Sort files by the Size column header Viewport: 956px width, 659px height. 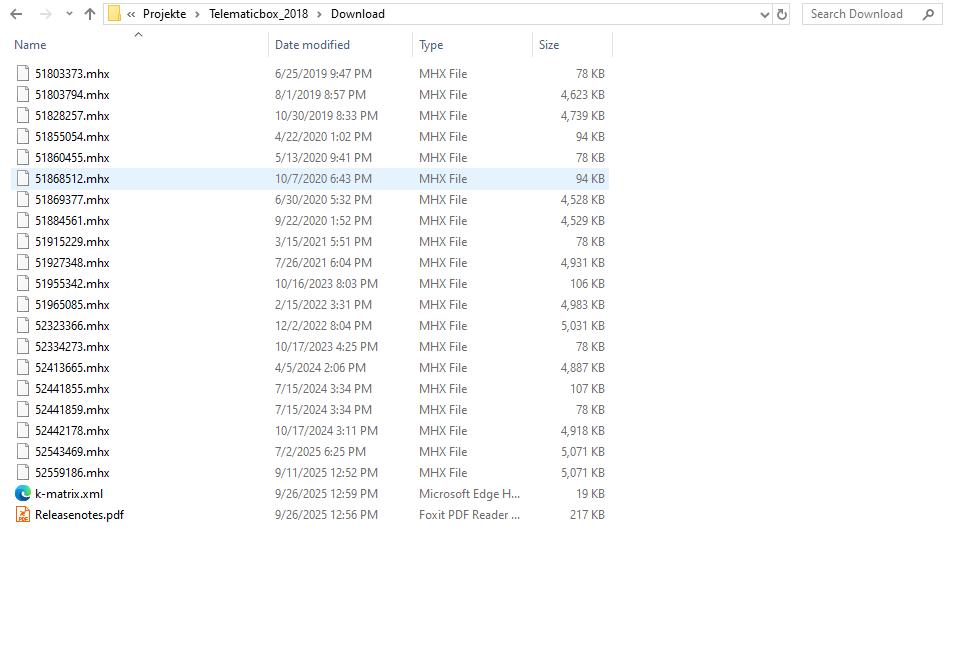[548, 45]
